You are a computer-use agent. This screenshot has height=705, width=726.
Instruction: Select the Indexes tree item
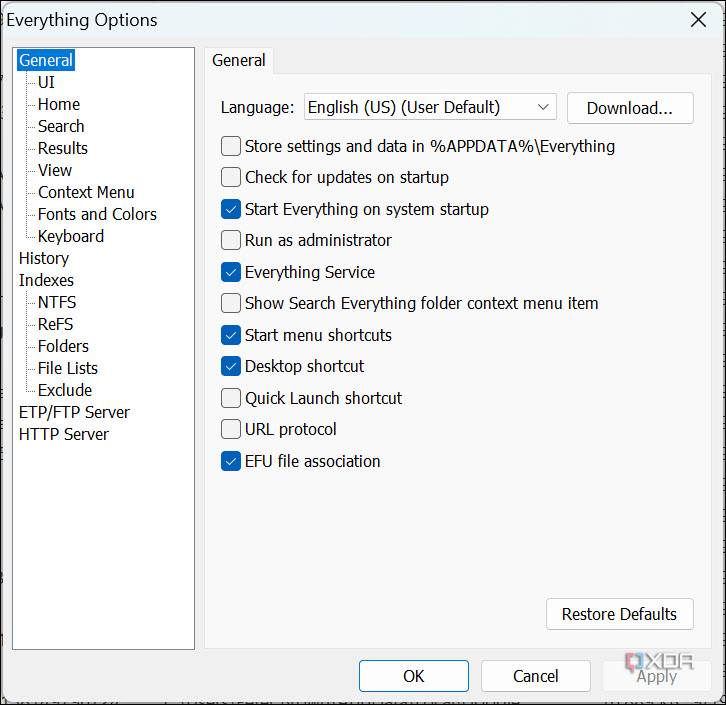tap(46, 281)
